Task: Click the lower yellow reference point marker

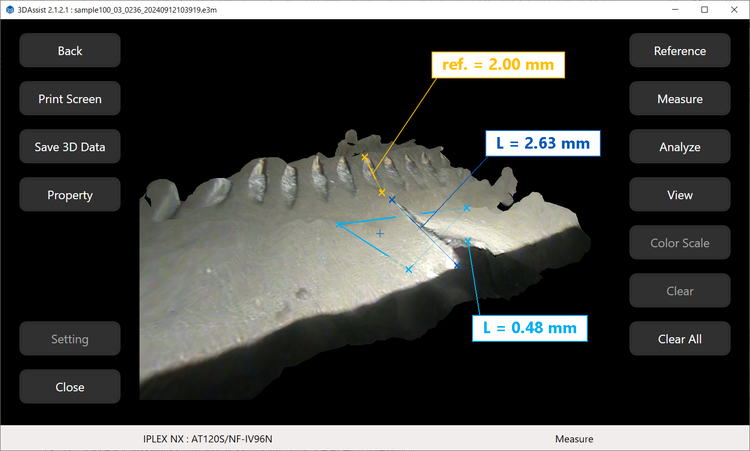Action: point(382,191)
